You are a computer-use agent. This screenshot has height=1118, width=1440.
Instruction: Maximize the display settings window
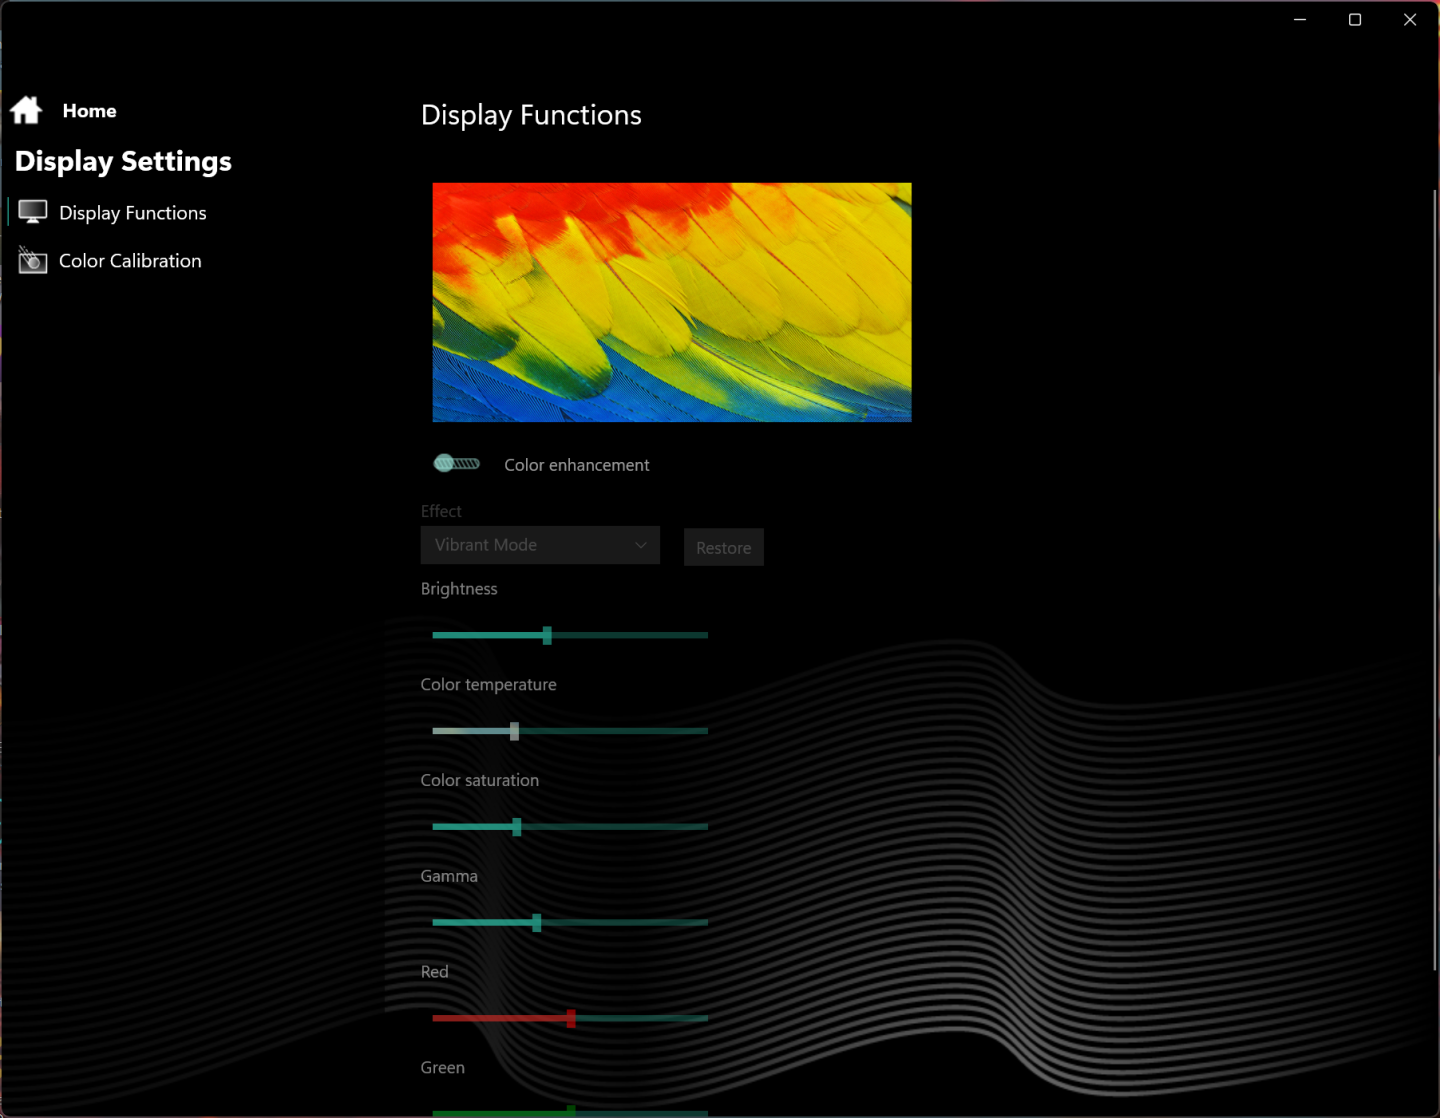(x=1355, y=19)
